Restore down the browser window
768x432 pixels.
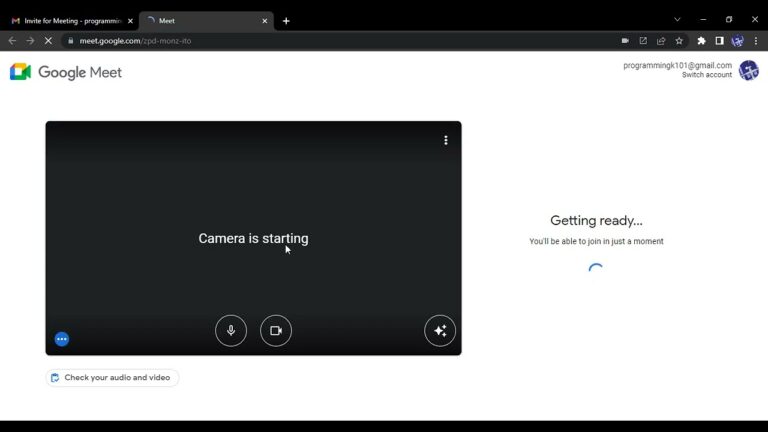pyautogui.click(x=729, y=20)
